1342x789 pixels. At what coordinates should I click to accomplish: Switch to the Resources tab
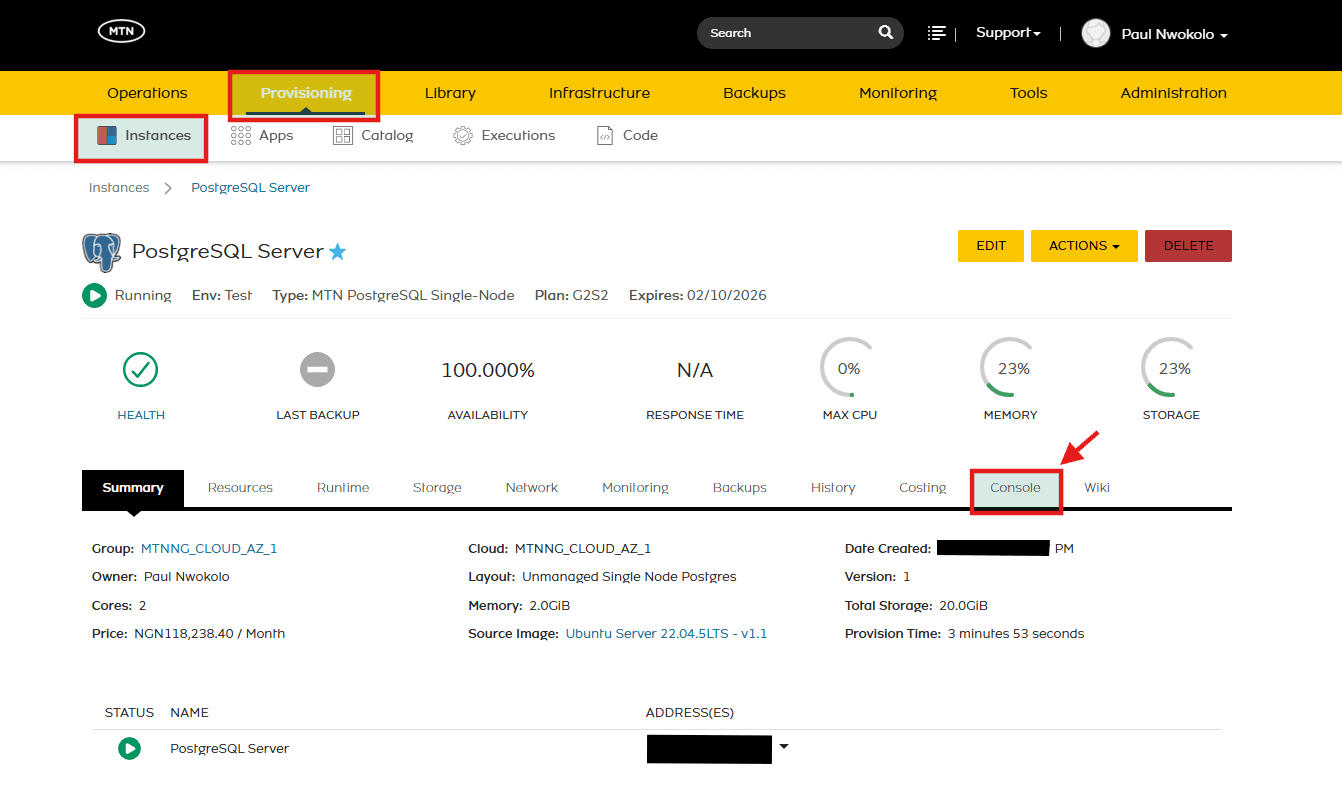(x=240, y=488)
